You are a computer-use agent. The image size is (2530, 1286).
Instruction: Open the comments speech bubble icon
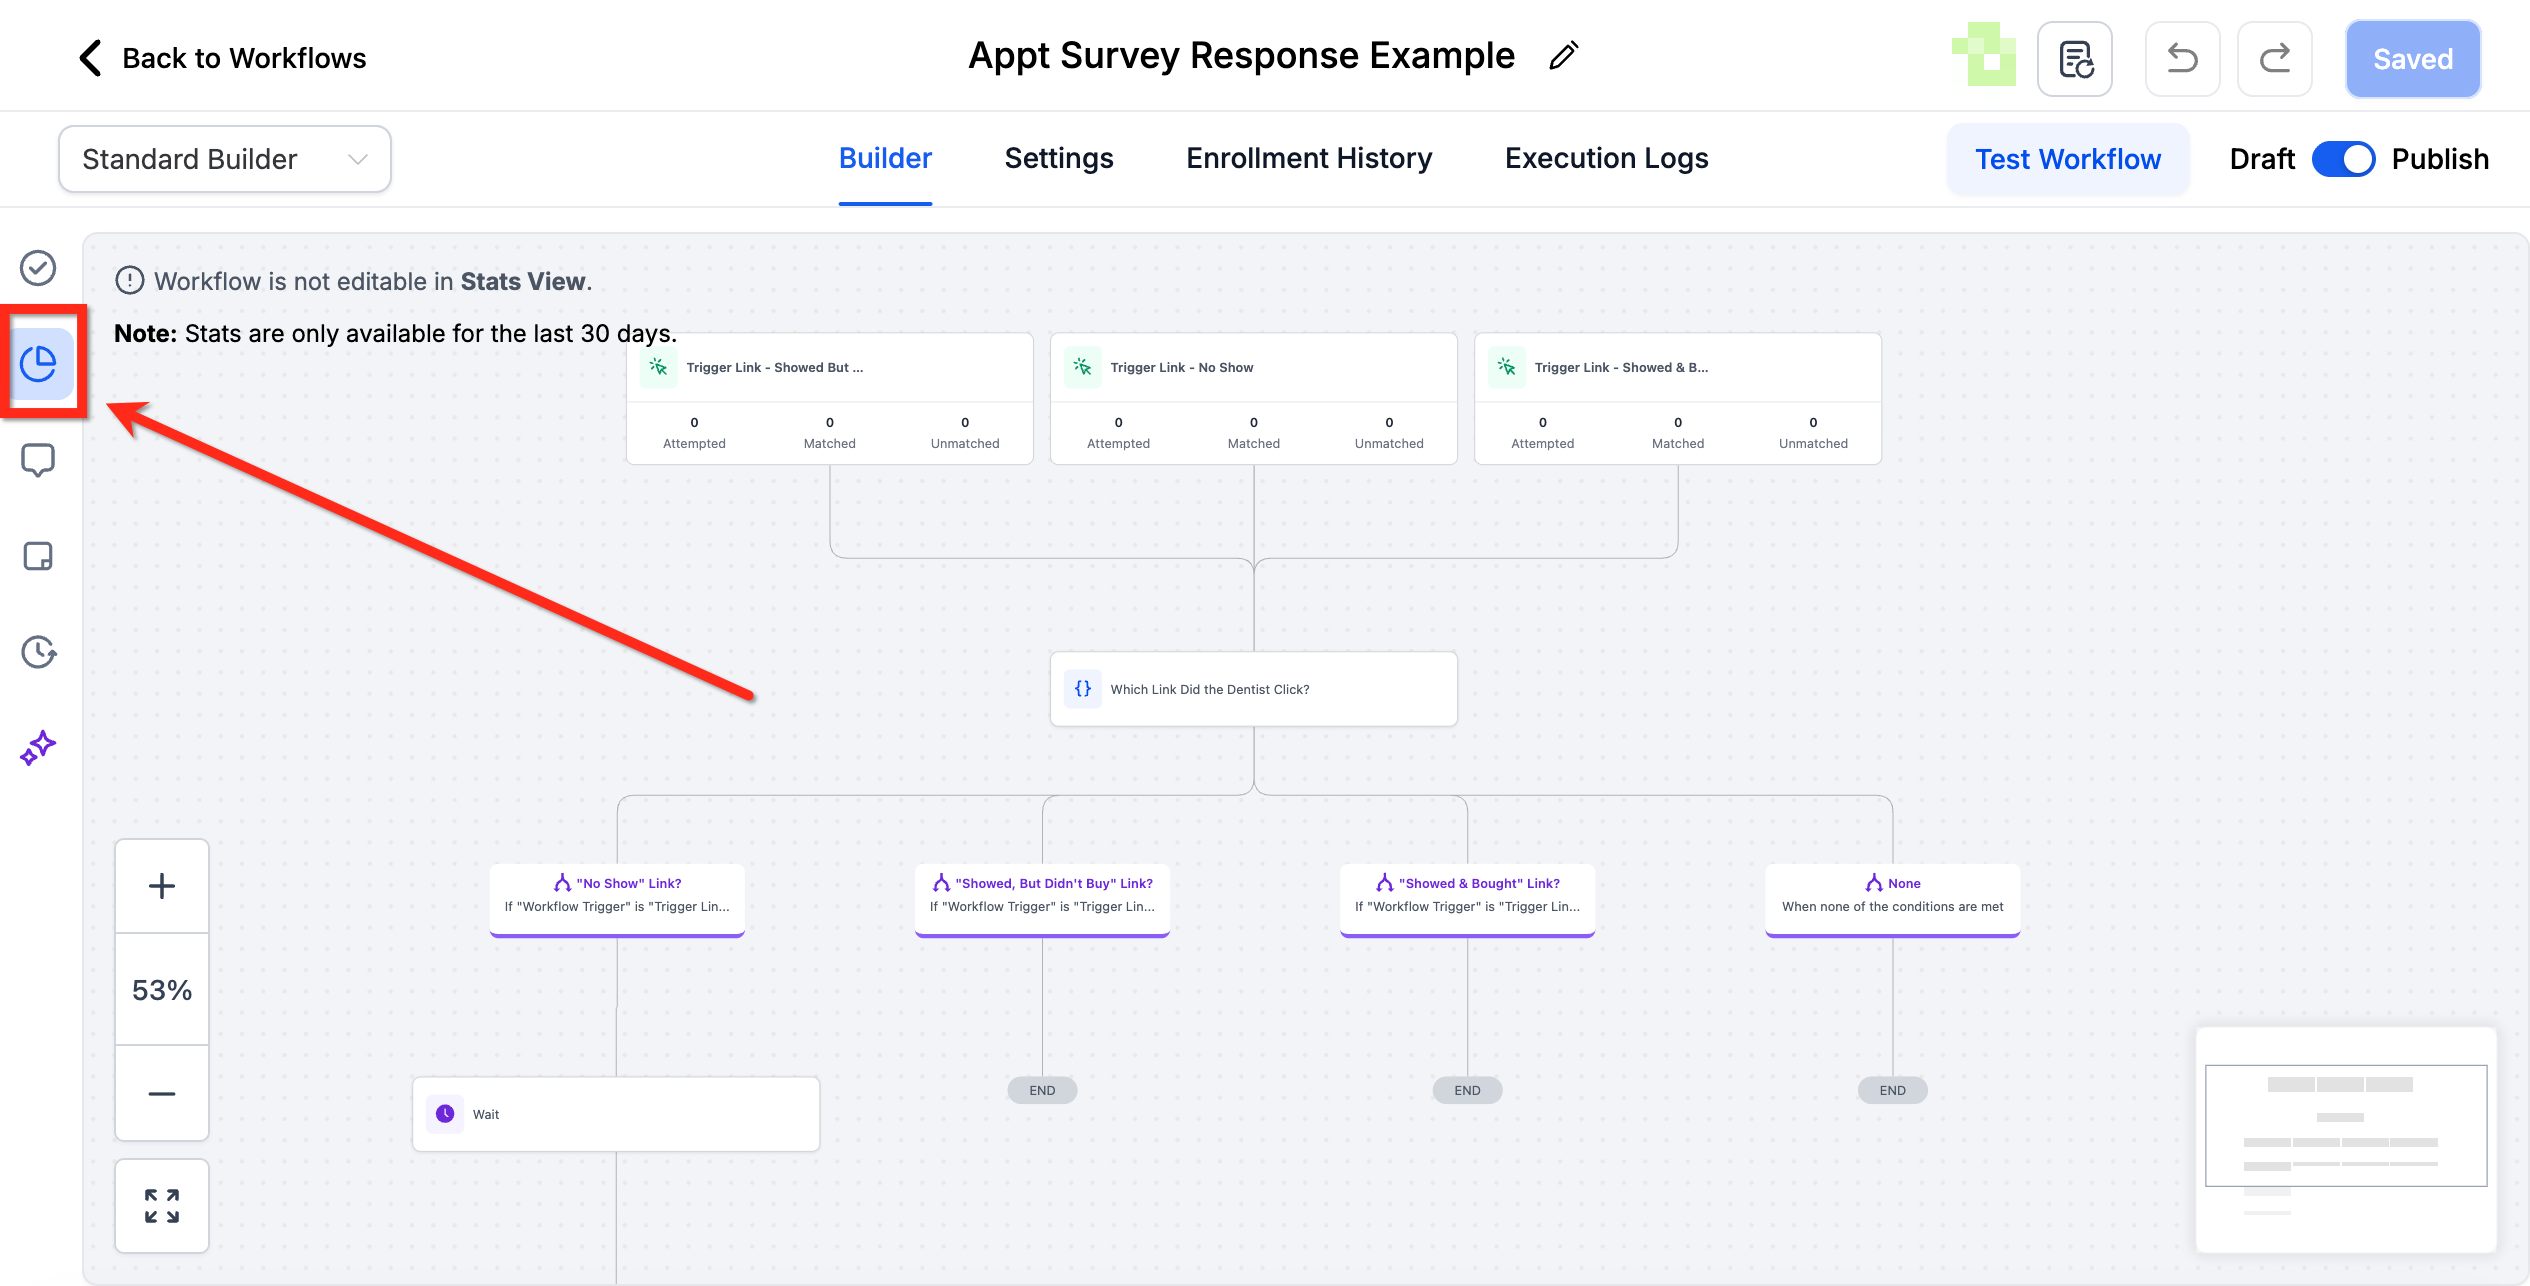(39, 460)
